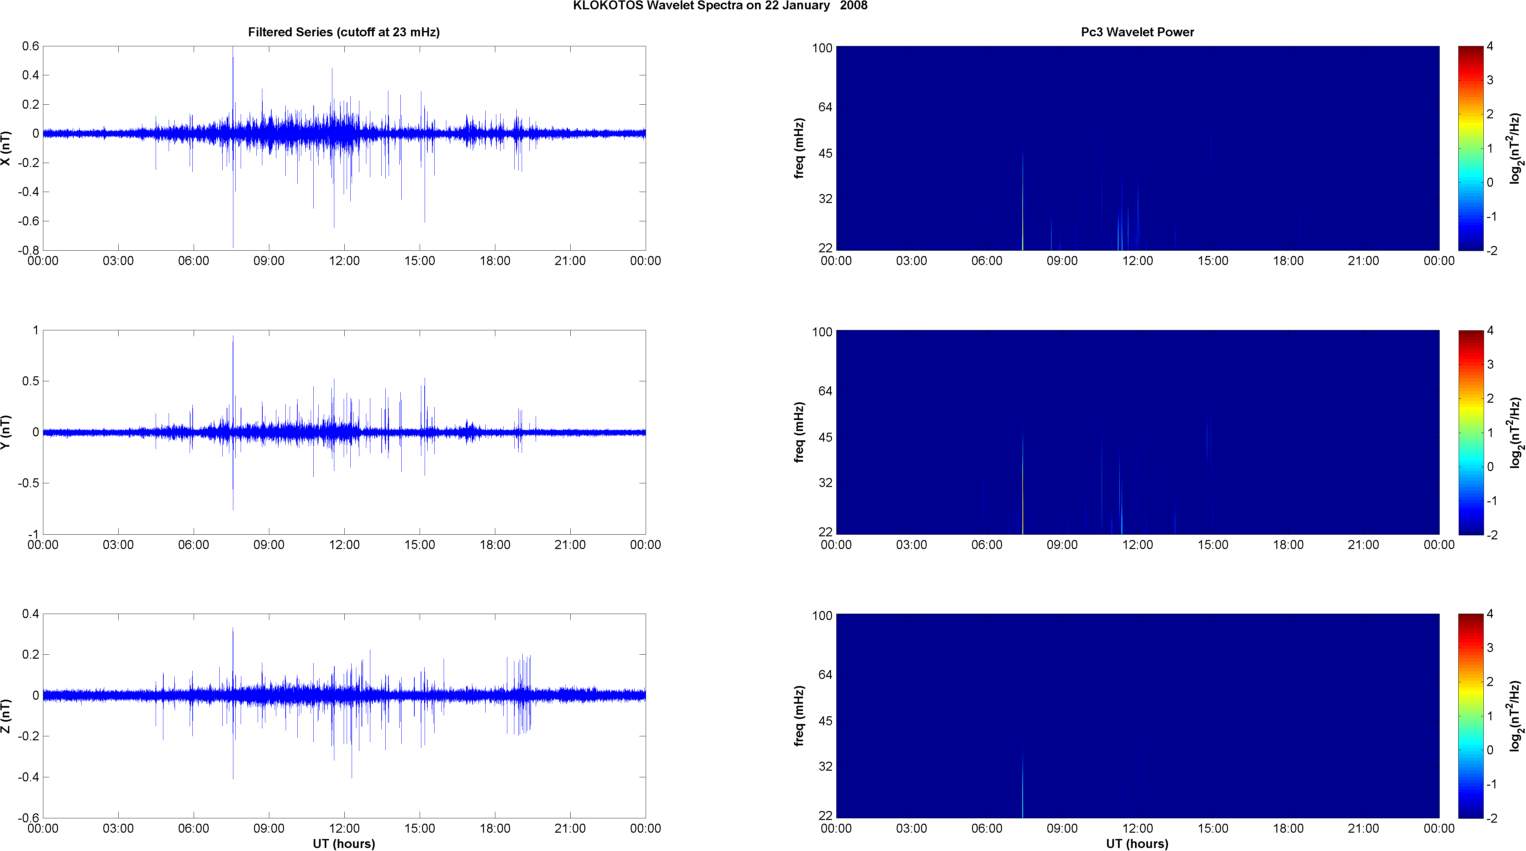The width and height of the screenshot is (1526, 851).
Task: Click the -0.8 tick on X series axis
Action: tap(28, 250)
